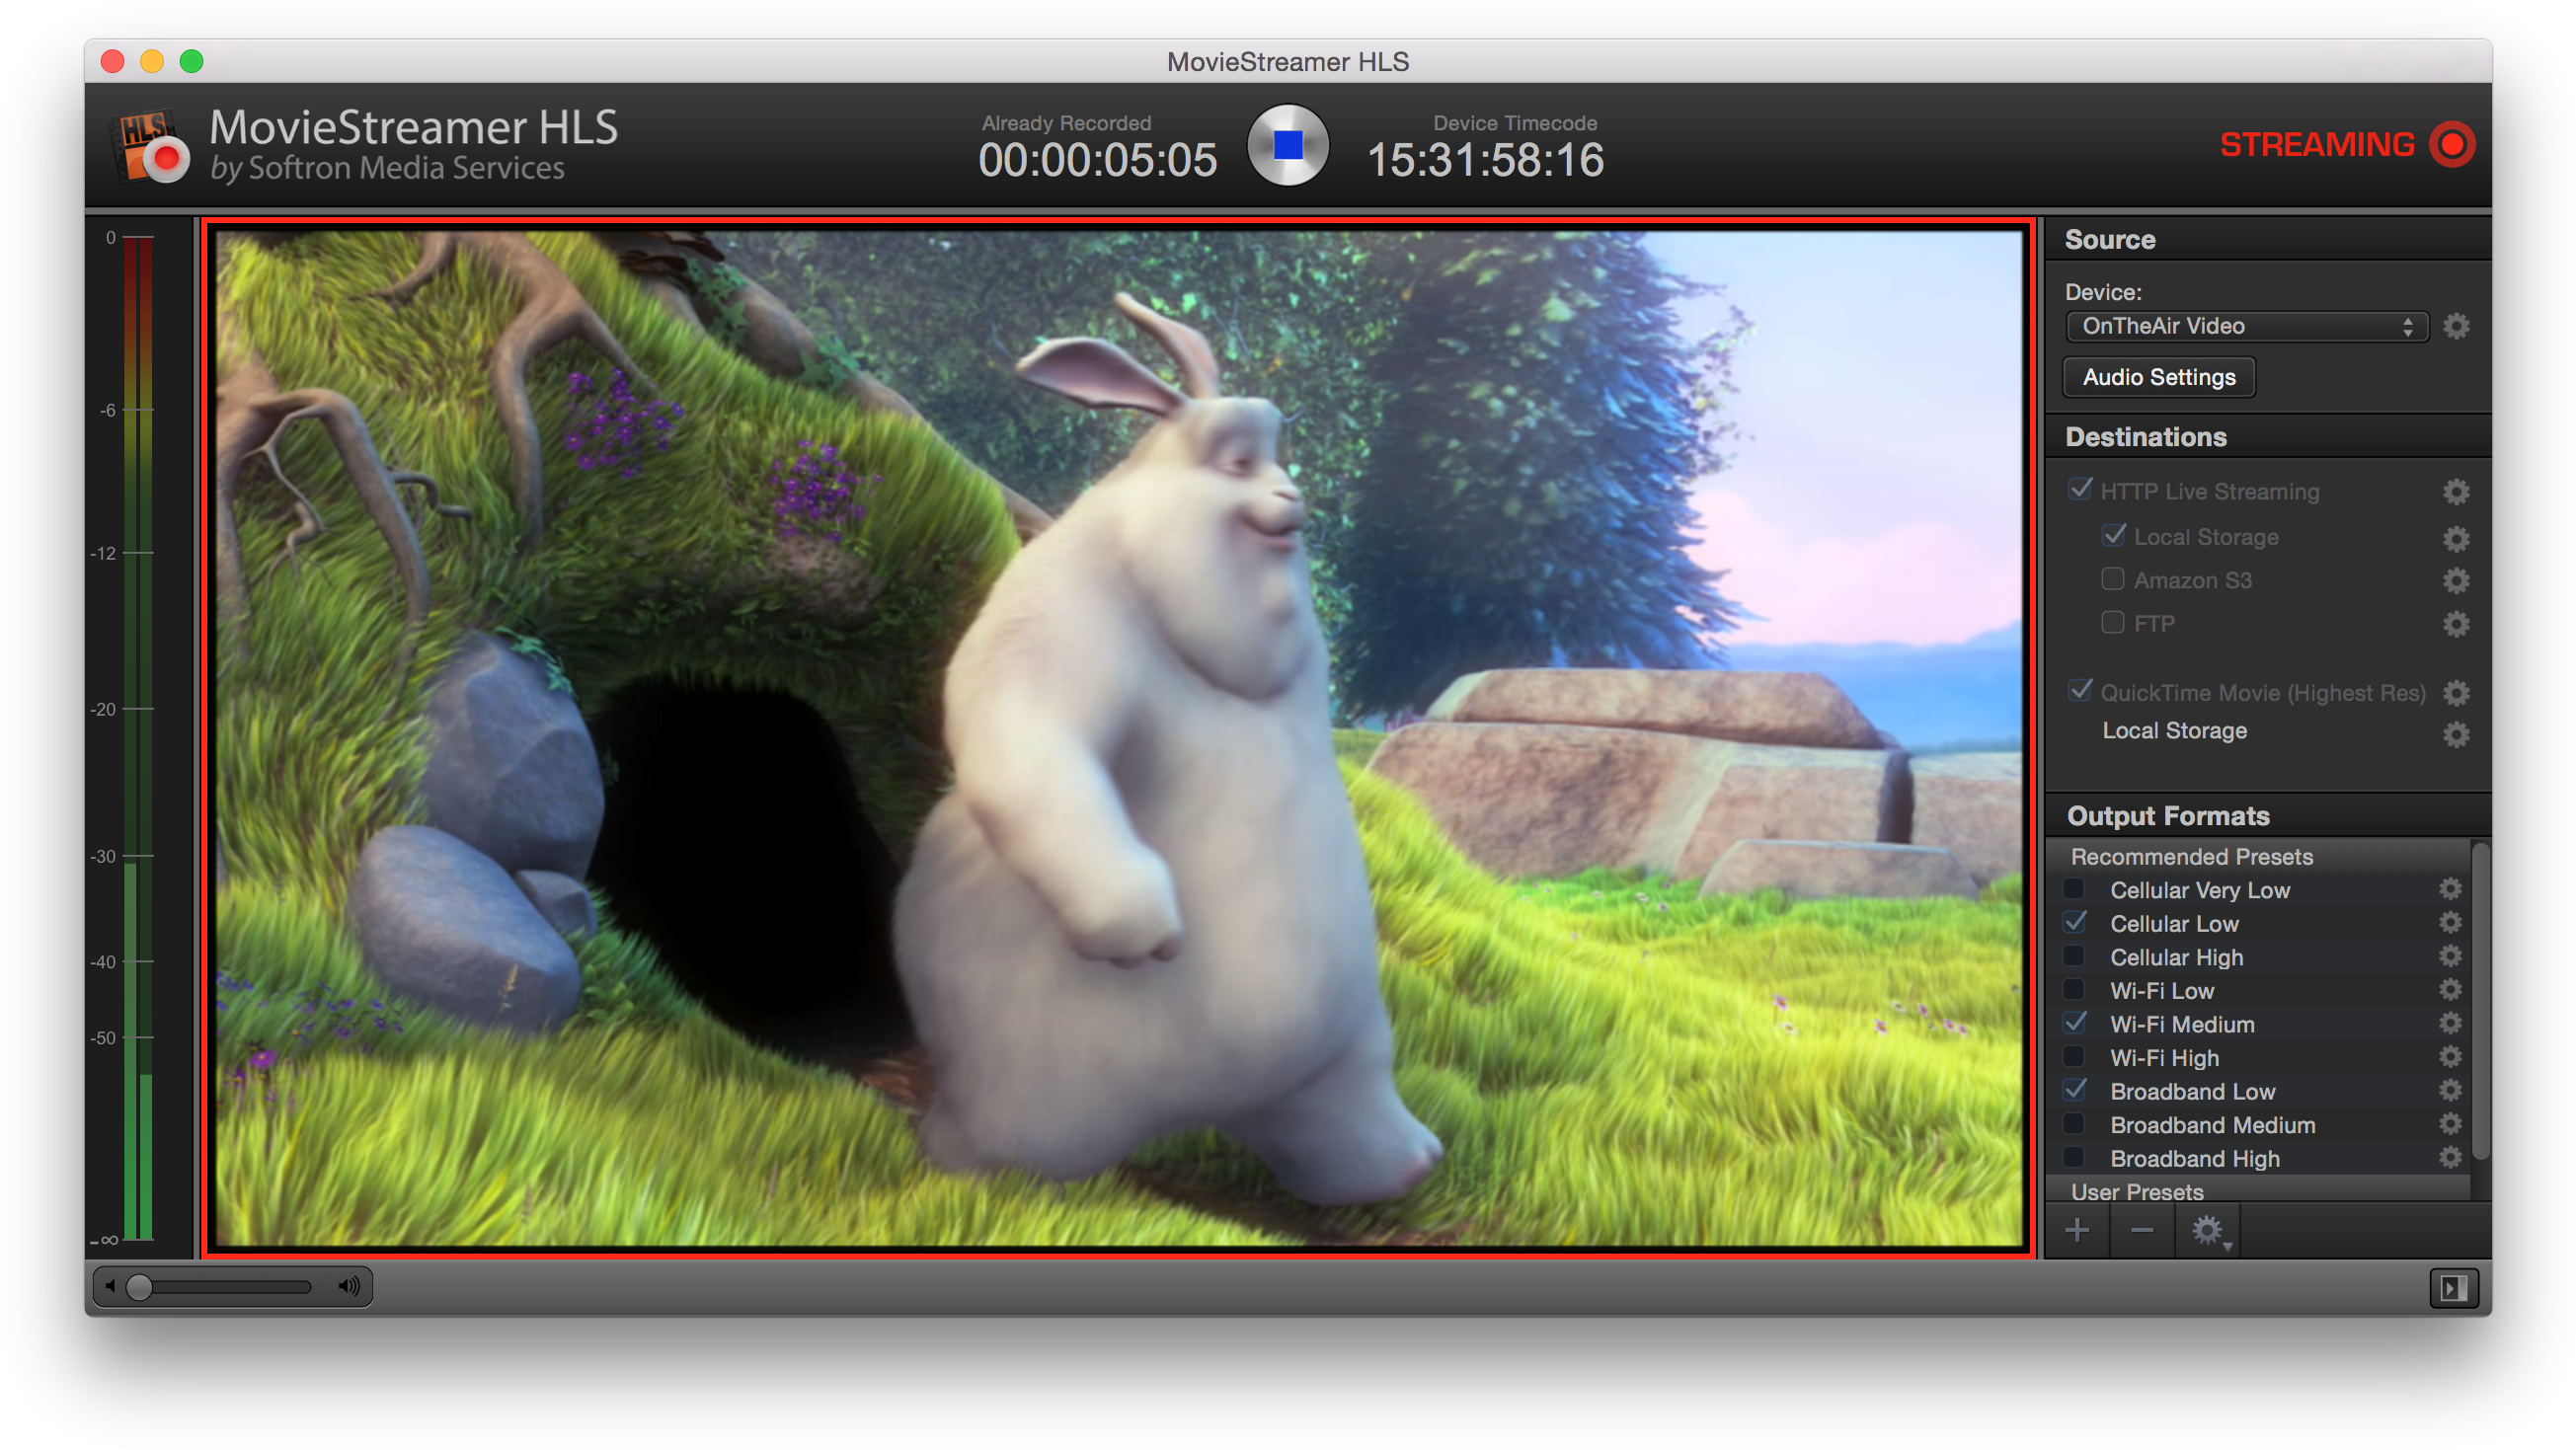
Task: Uncheck Broadband Low preset
Action: (2074, 1090)
